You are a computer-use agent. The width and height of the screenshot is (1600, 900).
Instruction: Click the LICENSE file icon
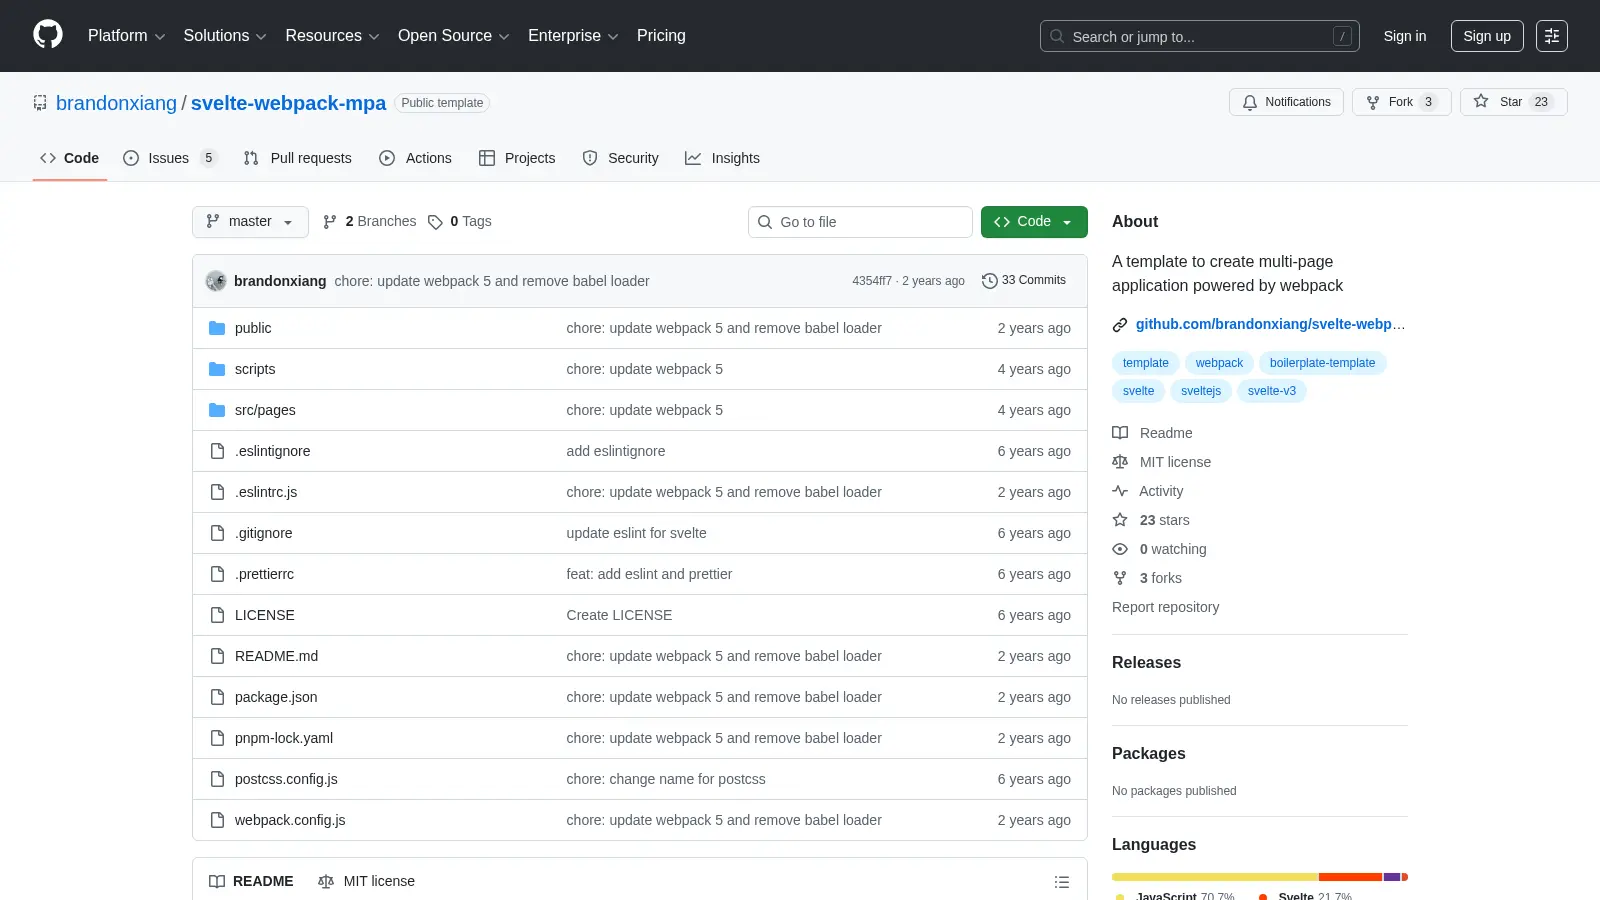[x=217, y=615]
